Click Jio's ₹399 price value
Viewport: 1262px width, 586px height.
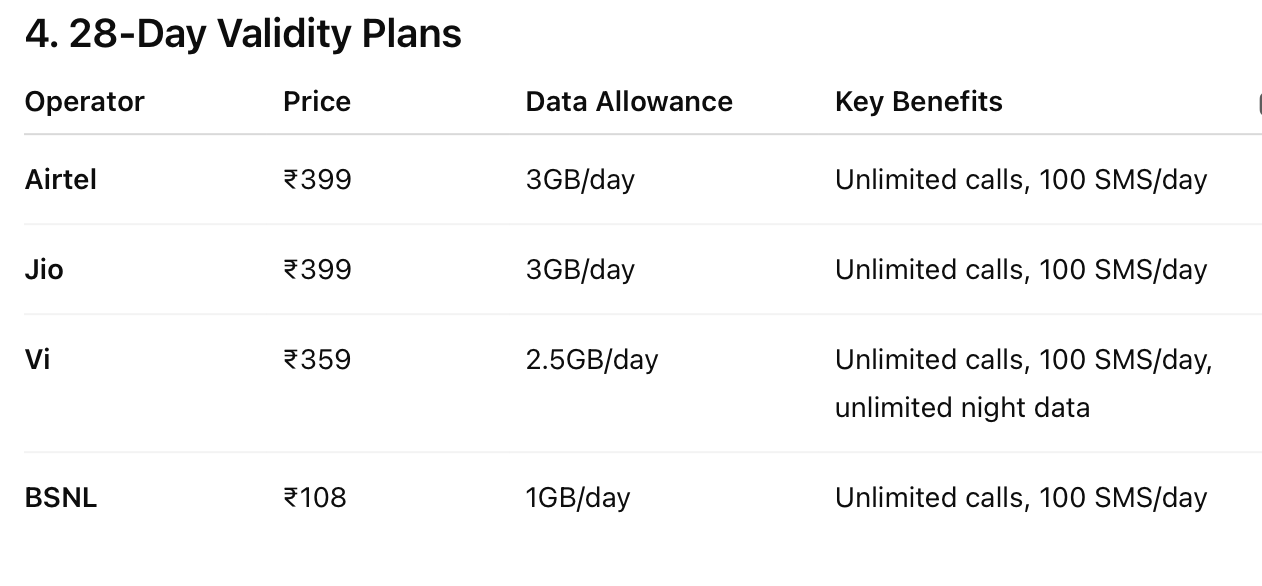(x=317, y=270)
